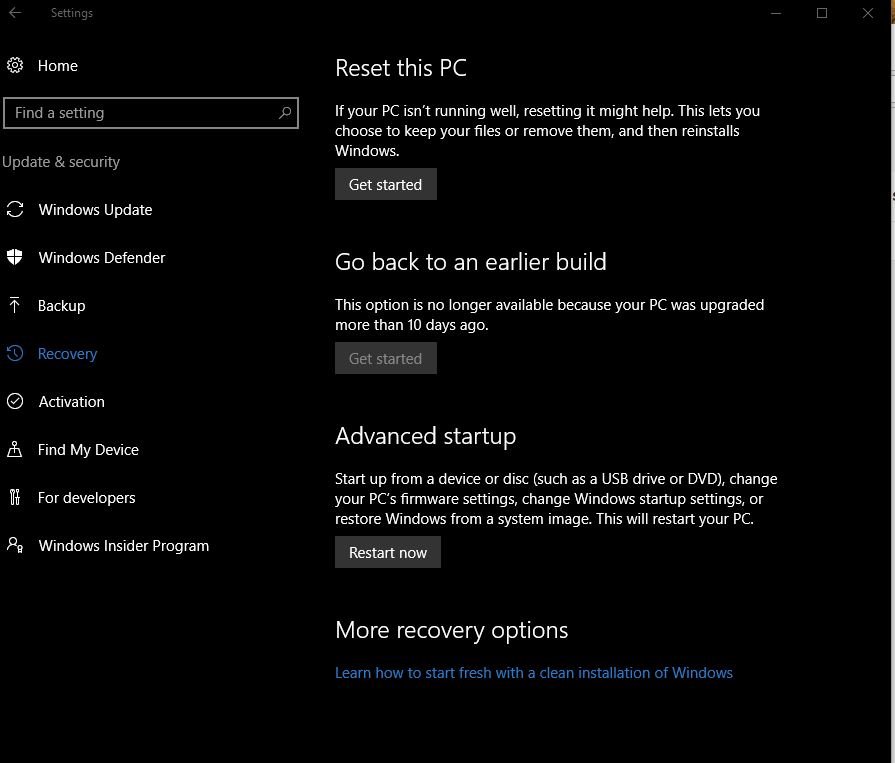Viewport: 895px width, 763px height.
Task: Maximize the Settings window
Action: pos(822,13)
